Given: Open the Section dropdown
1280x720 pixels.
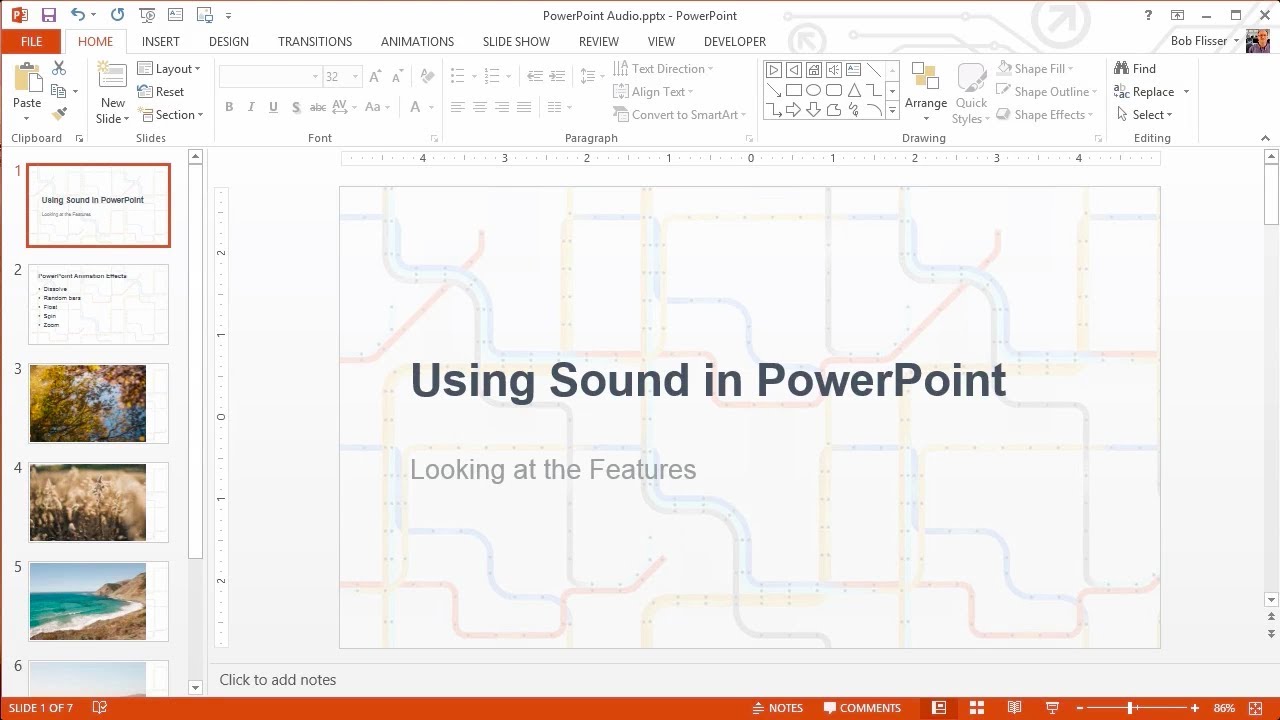Looking at the screenshot, I should point(171,114).
